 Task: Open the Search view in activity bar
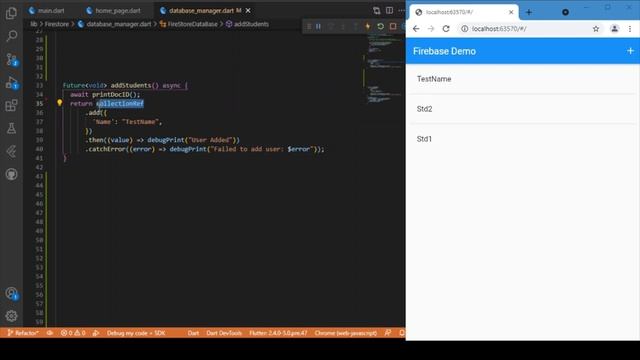pos(11,36)
